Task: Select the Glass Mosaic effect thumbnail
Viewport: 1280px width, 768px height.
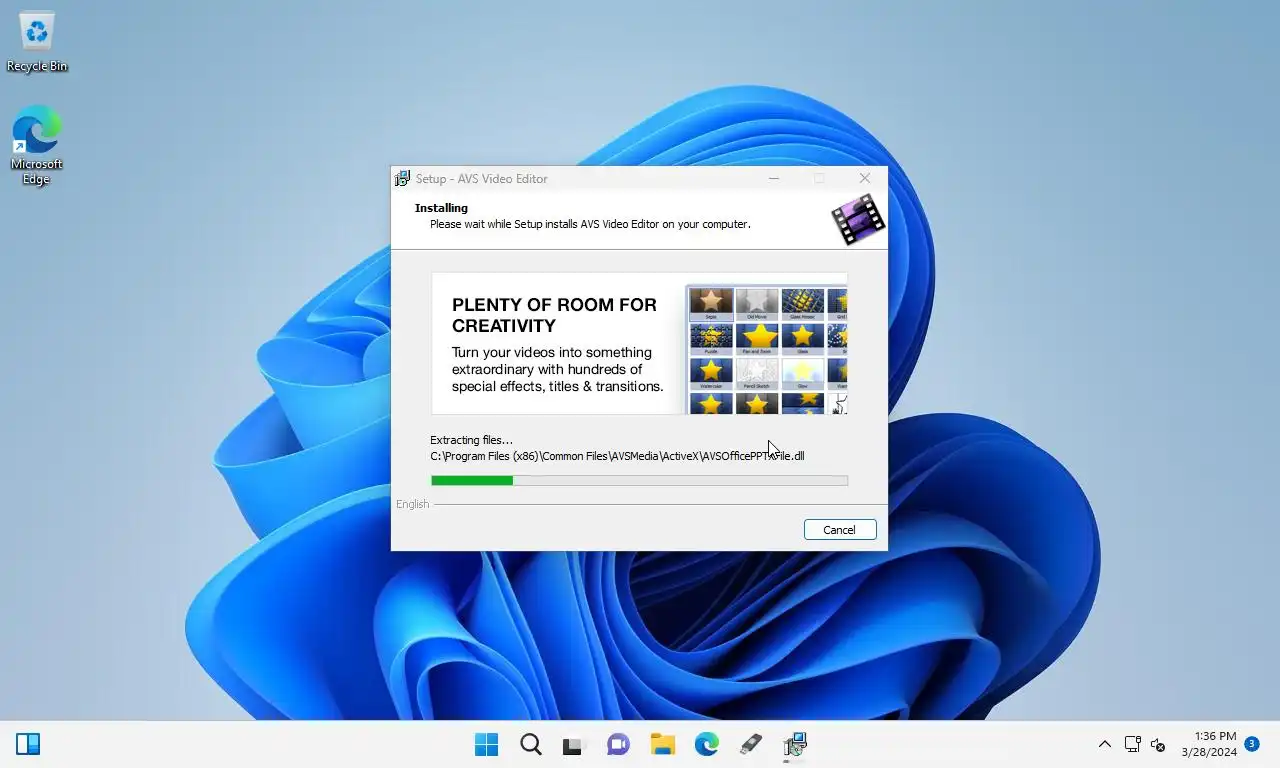Action: pyautogui.click(x=803, y=304)
